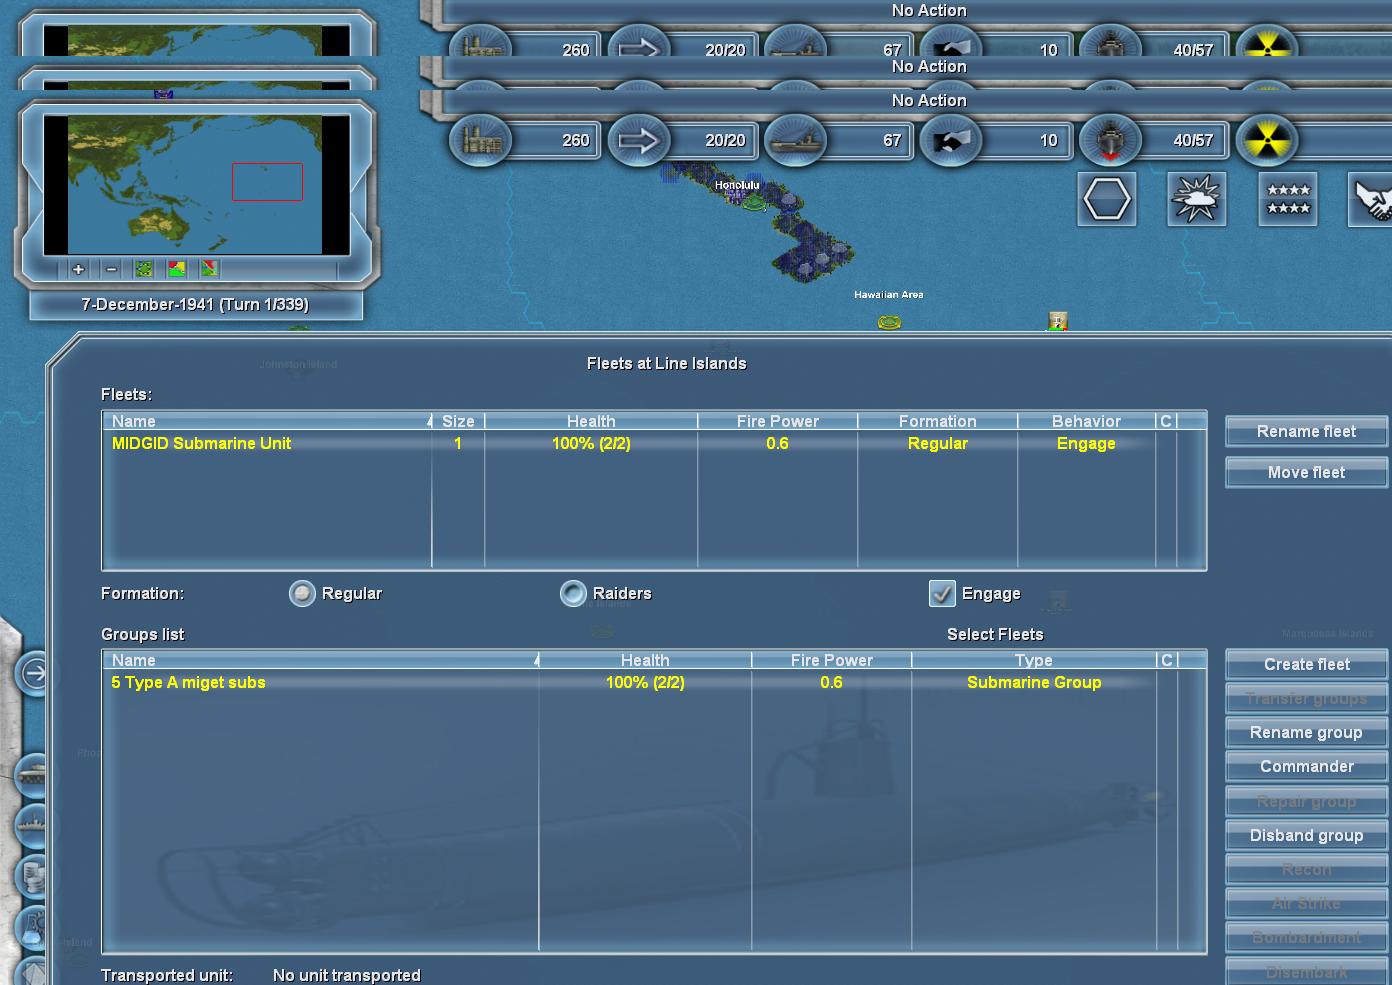The height and width of the screenshot is (985, 1392).
Task: Toggle the hexagon grid overlay icon
Action: pyautogui.click(x=1107, y=199)
